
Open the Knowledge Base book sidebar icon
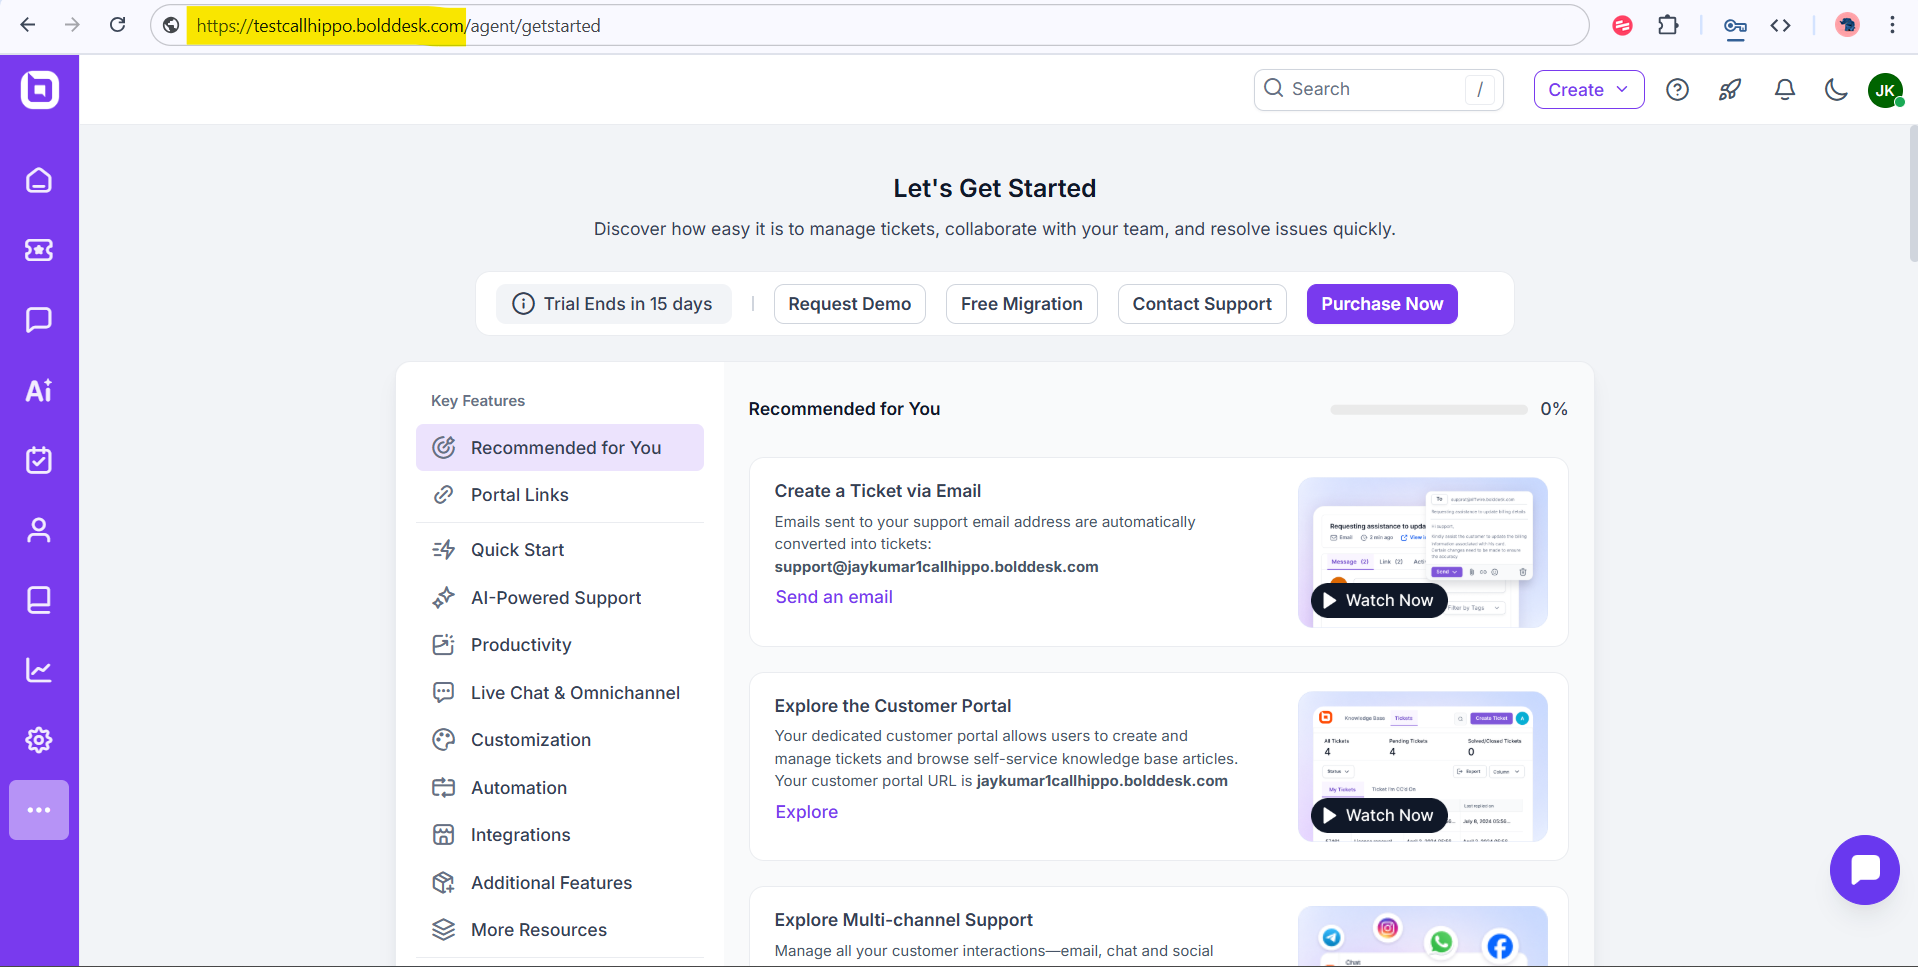(39, 600)
